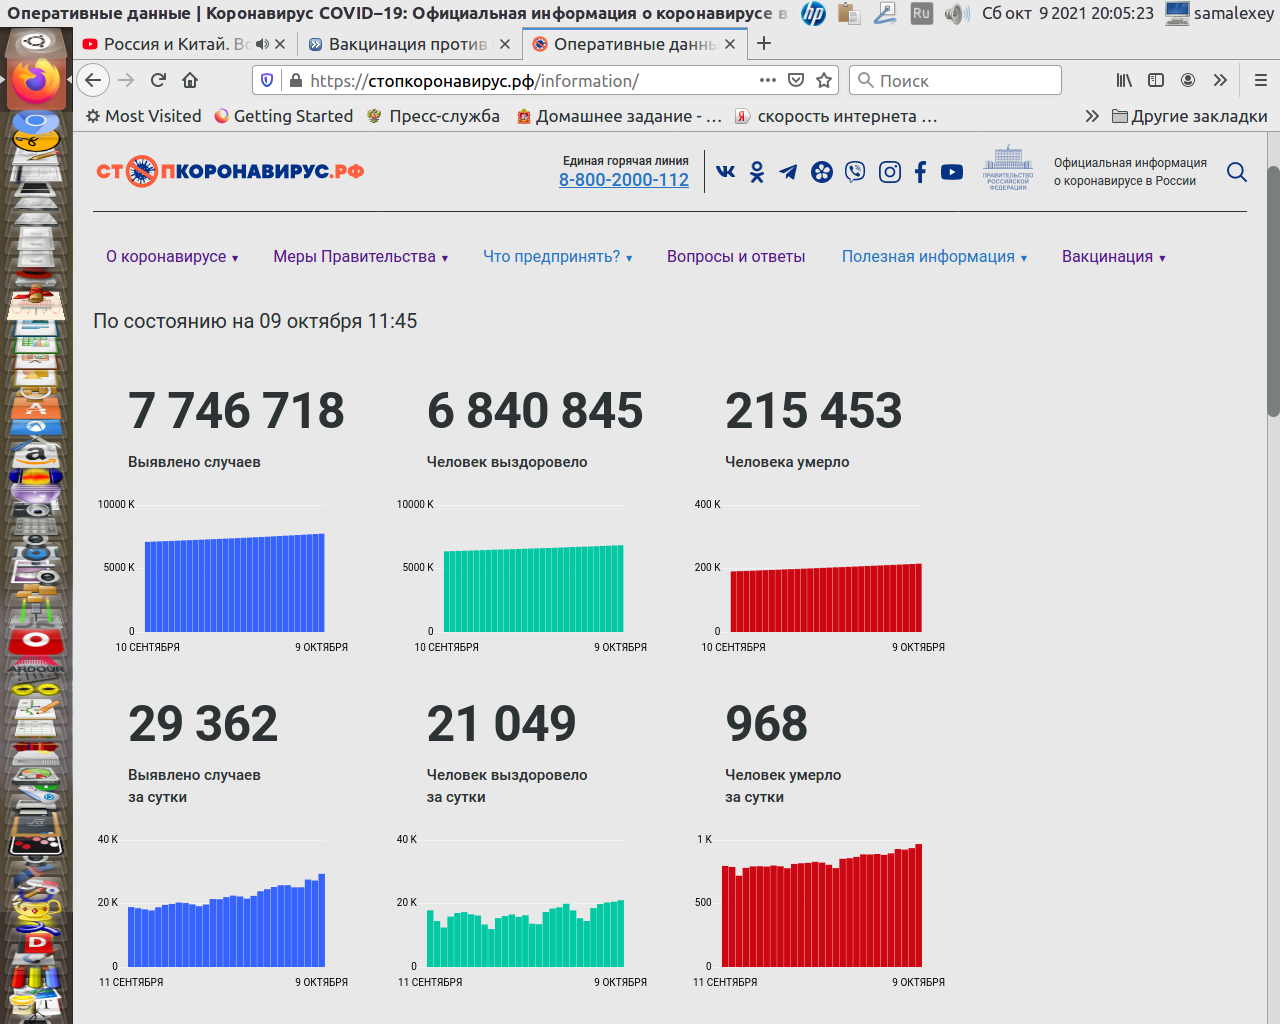Click the daily cases за сутки chart
Viewport: 1280px width, 1024px height.
click(226, 920)
